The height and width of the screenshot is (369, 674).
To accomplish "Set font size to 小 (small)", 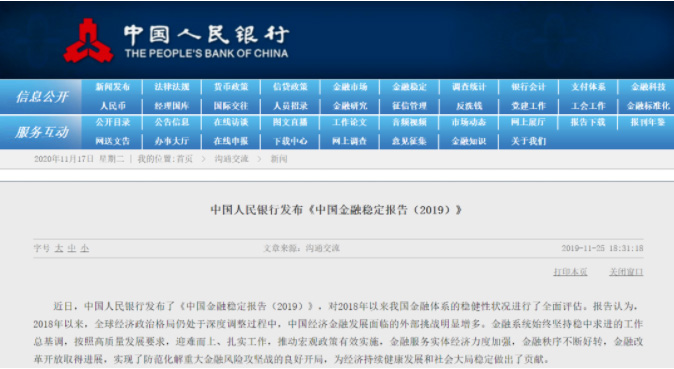I will (84, 248).
